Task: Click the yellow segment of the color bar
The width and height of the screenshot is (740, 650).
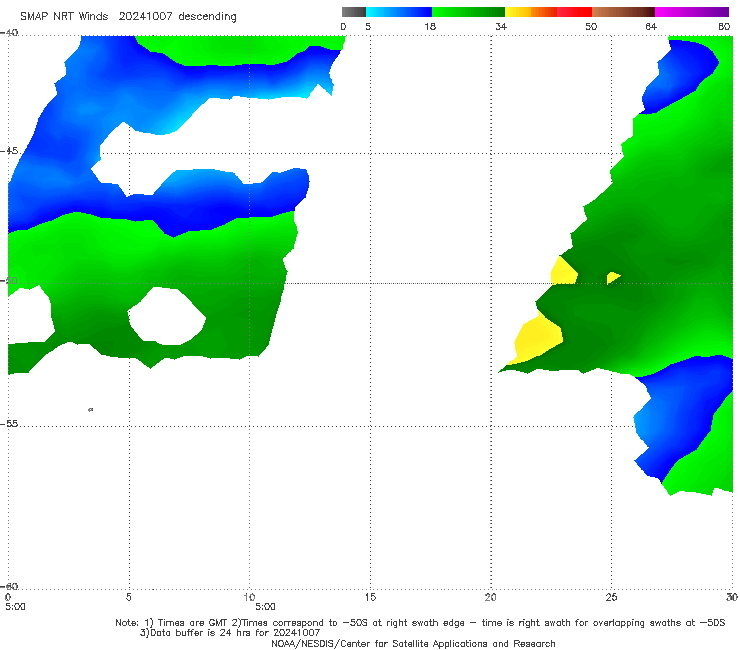Action: (x=518, y=12)
